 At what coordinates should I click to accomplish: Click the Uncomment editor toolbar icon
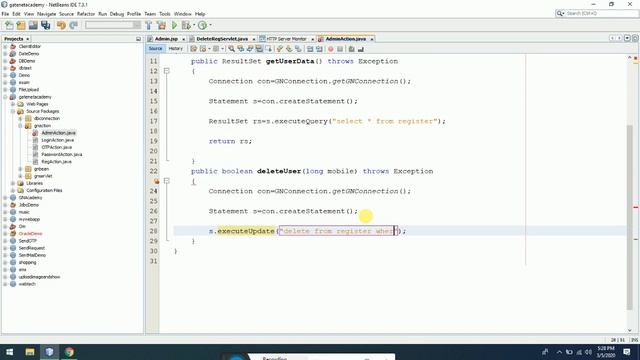click(x=361, y=49)
